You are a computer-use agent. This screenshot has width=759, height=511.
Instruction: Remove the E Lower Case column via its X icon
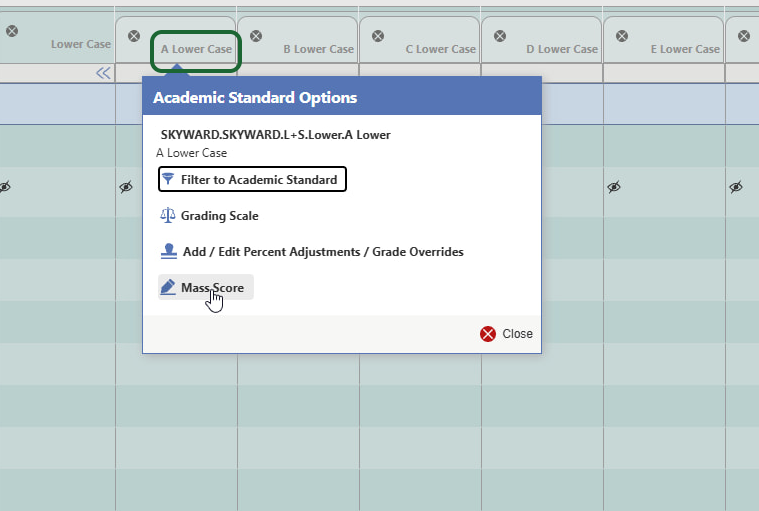(622, 36)
